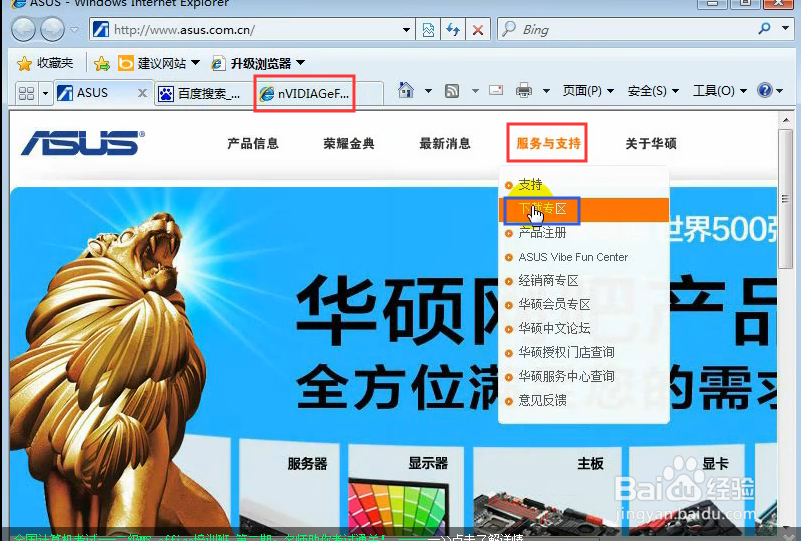Expand the print options dropdown arrow
Viewport: 801px width, 541px height.
click(x=546, y=91)
